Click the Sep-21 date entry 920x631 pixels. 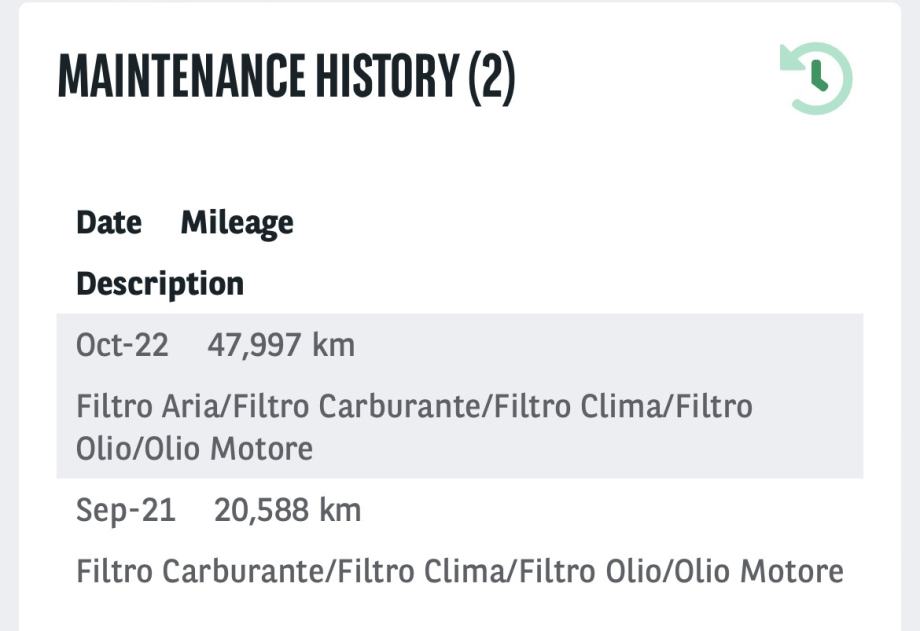coord(126,510)
